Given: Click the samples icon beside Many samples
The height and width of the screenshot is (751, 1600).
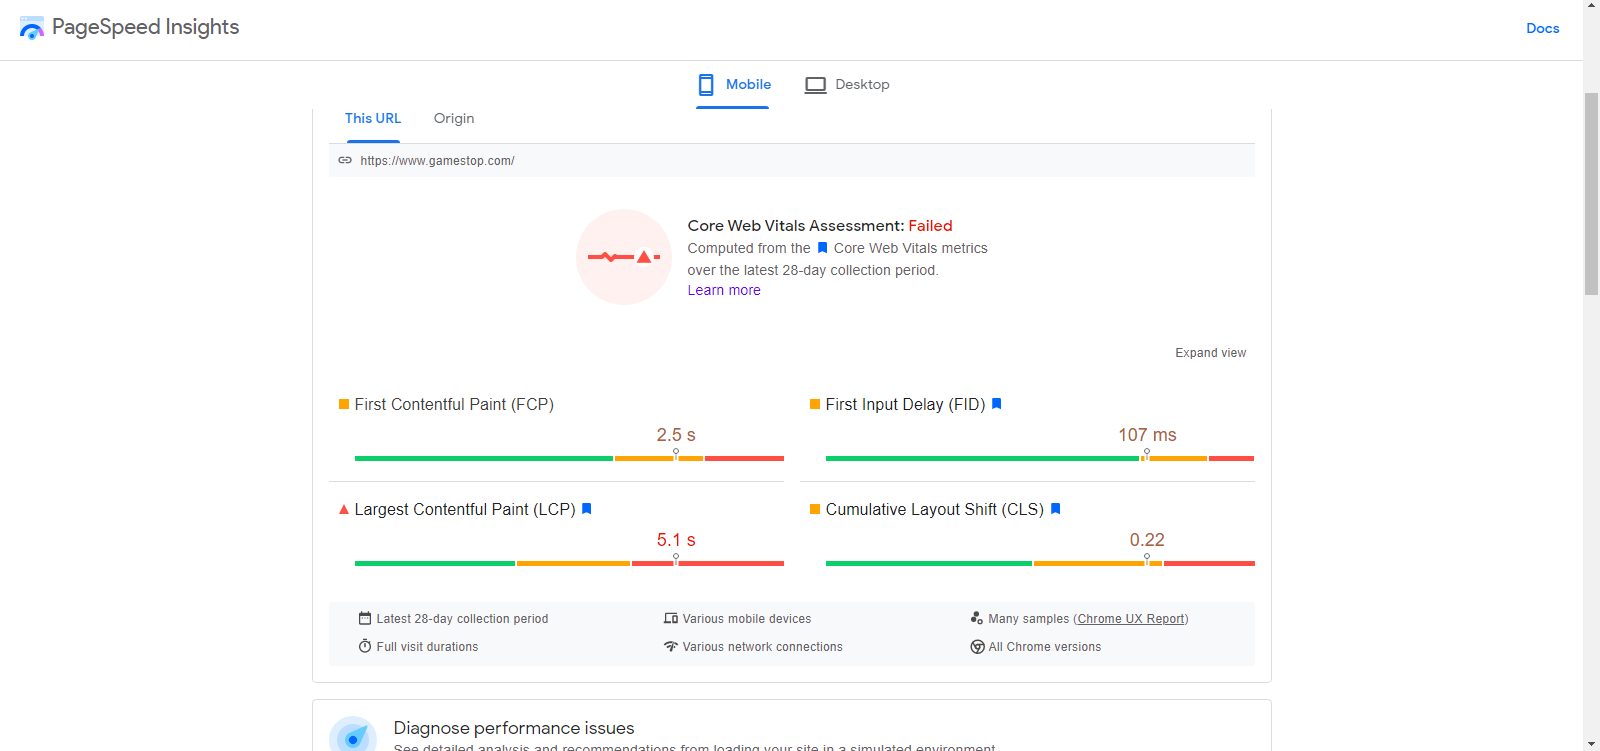Looking at the screenshot, I should pos(977,618).
